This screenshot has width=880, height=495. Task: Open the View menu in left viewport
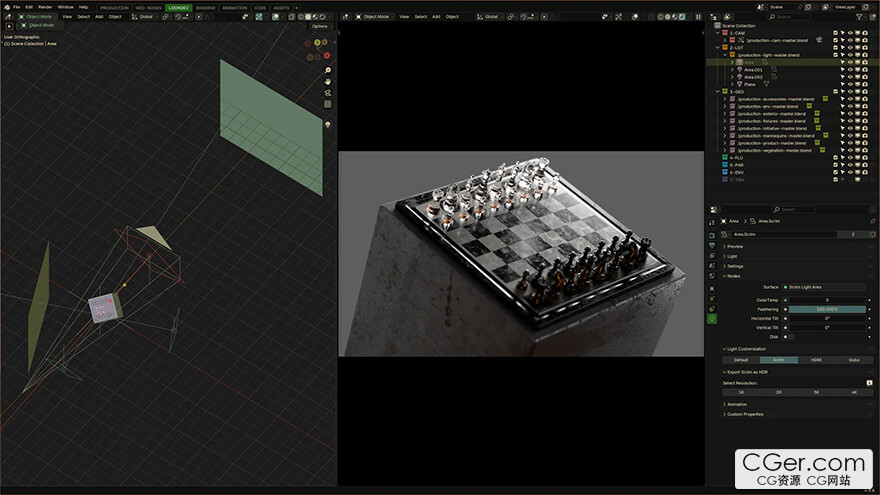(67, 17)
